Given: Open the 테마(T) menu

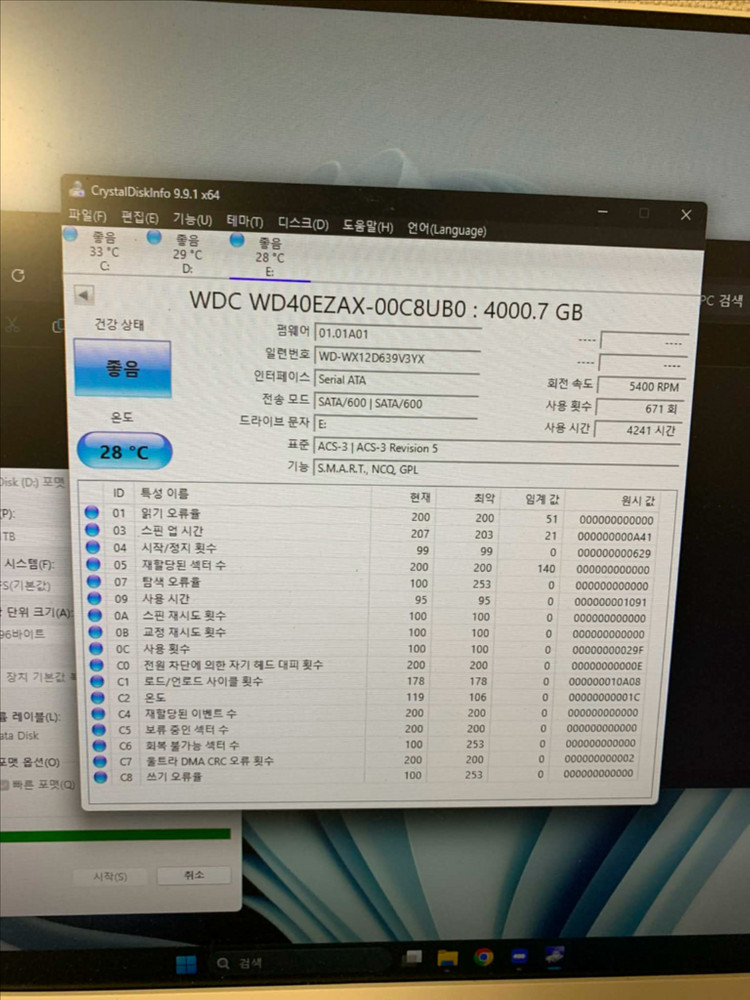Looking at the screenshot, I should click(x=245, y=221).
